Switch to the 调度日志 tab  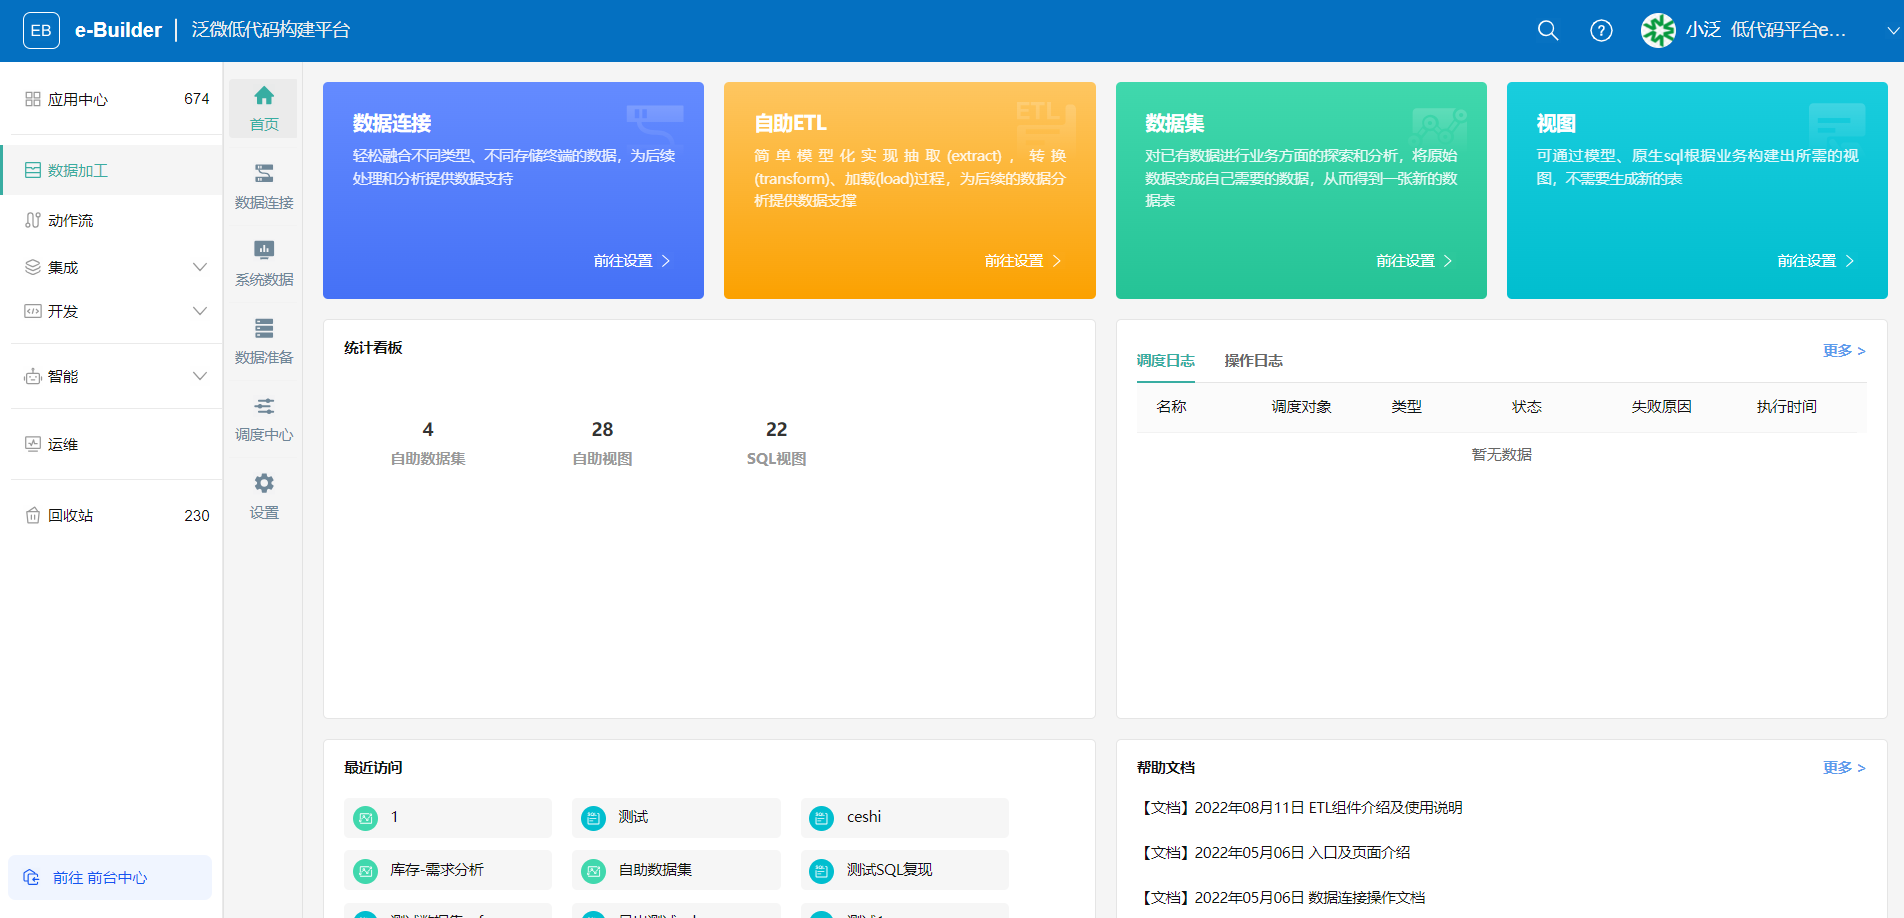(x=1166, y=360)
